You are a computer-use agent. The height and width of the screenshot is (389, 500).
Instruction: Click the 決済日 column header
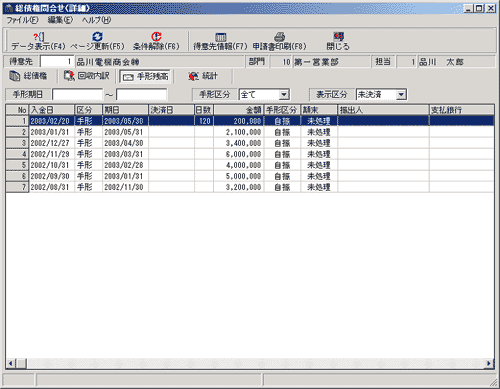(x=171, y=110)
